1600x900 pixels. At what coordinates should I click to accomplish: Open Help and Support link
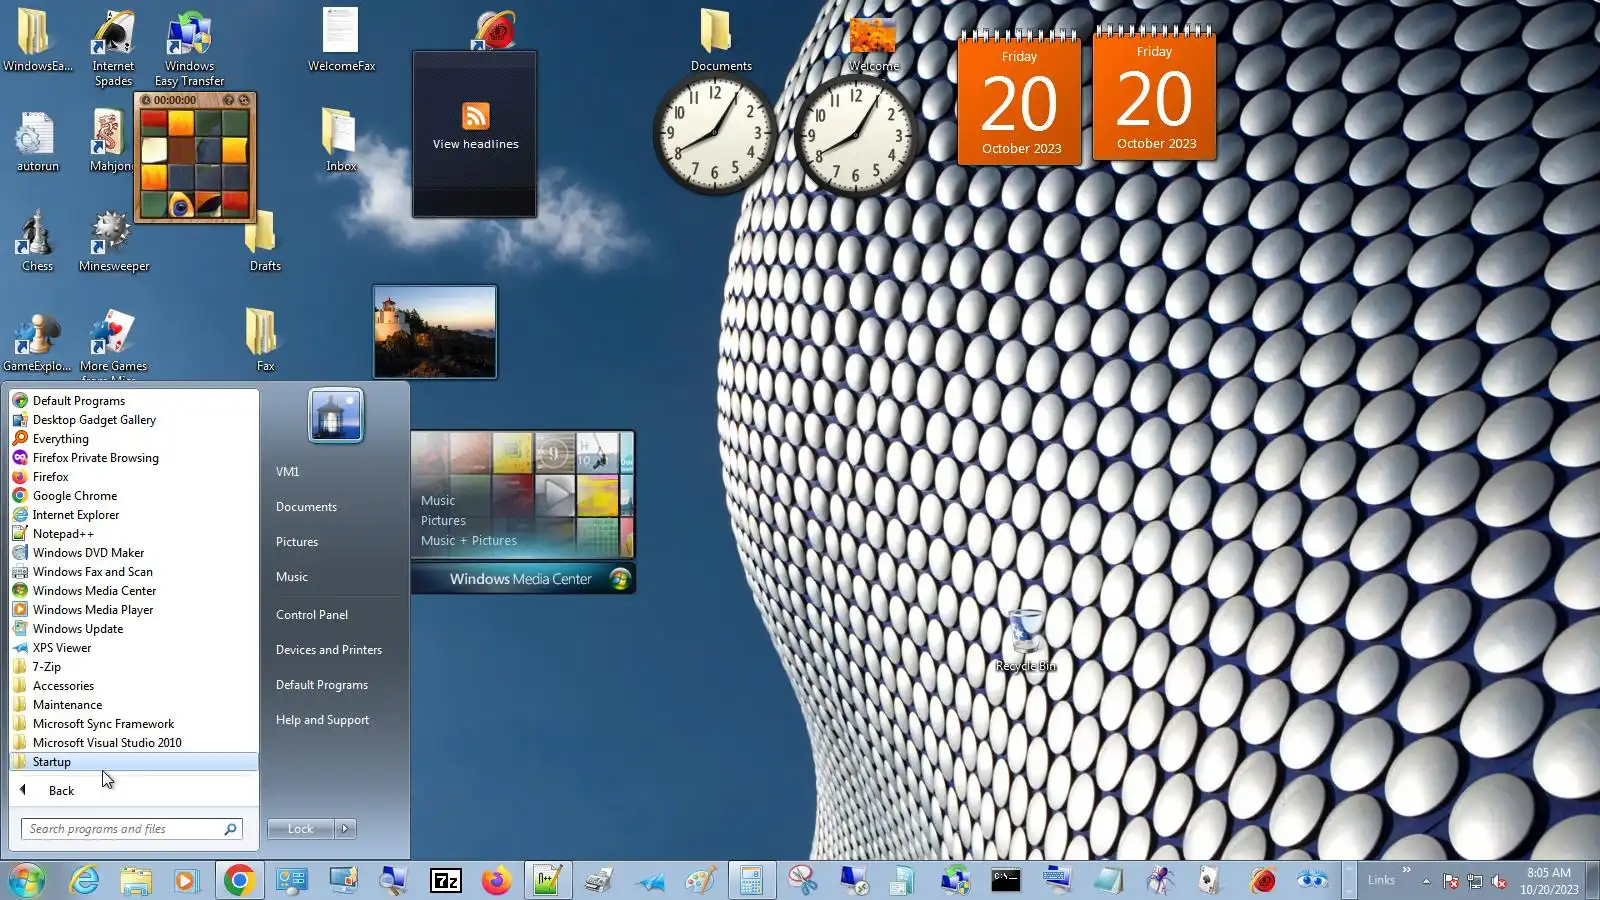pos(322,720)
